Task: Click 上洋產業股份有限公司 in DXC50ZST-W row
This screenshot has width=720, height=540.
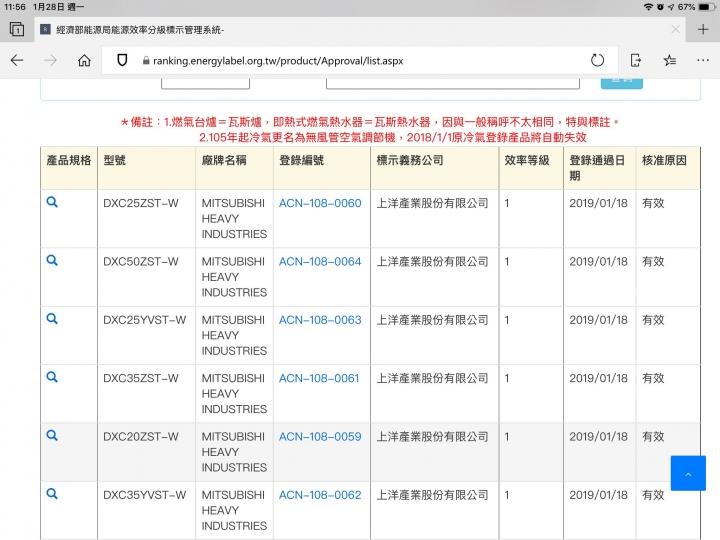Action: 432,261
